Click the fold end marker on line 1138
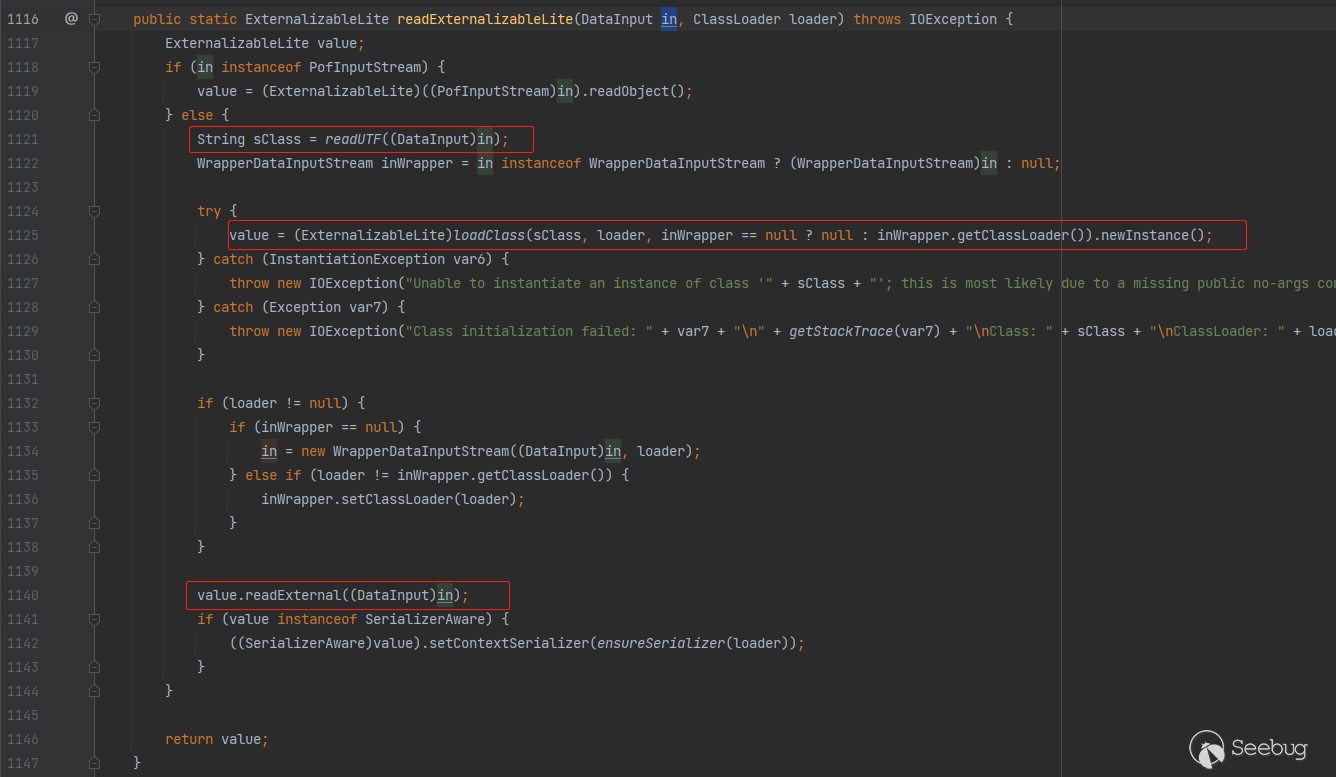The width and height of the screenshot is (1336, 777). click(94, 547)
